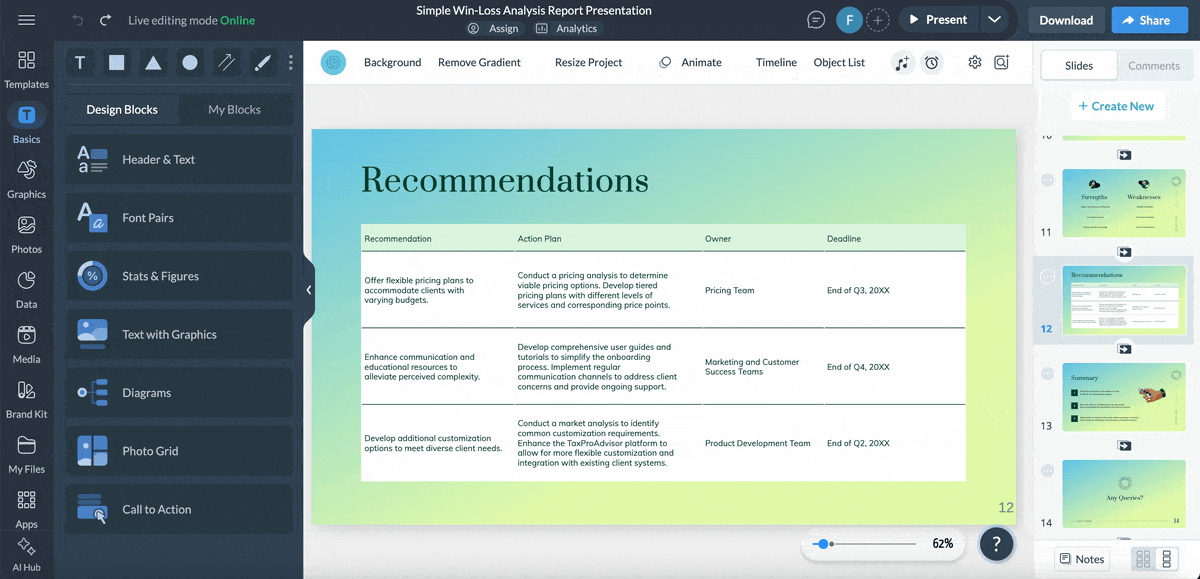Click the comment bubble icon in header

[x=816, y=20]
